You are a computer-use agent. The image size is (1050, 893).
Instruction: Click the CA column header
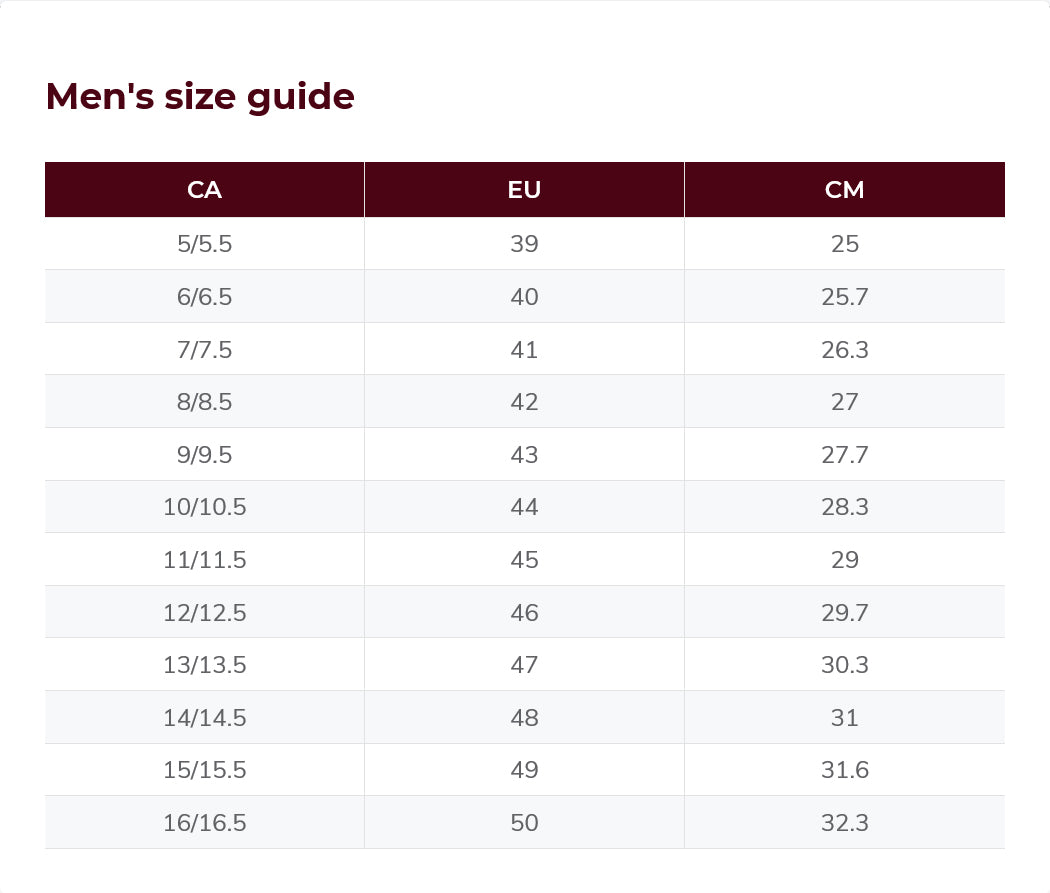(x=204, y=190)
